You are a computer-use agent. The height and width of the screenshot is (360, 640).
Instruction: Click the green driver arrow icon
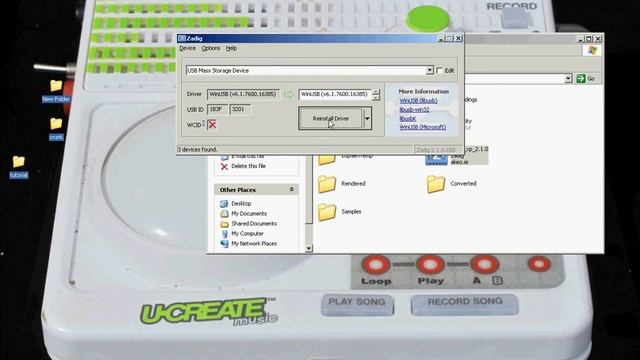click(289, 95)
